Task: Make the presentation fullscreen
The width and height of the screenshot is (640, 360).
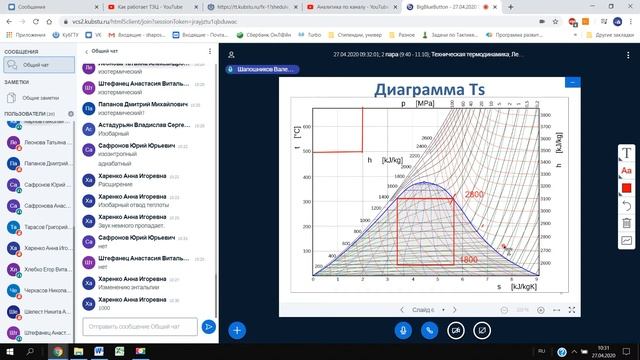Action: coord(572,310)
